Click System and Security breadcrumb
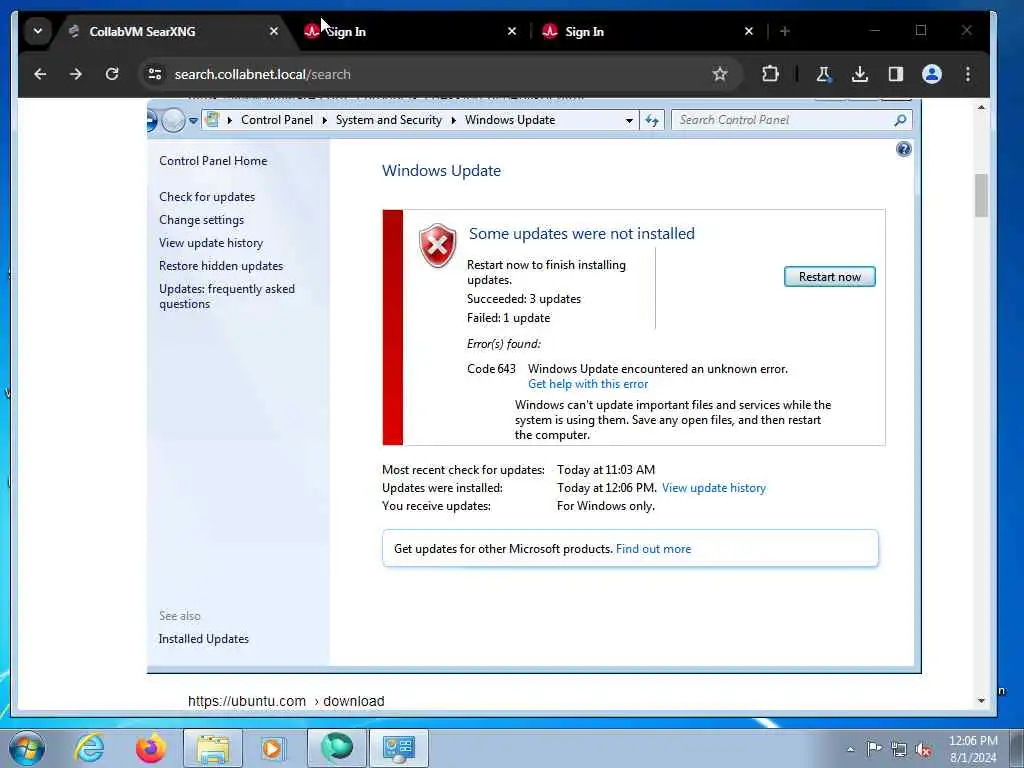The width and height of the screenshot is (1024, 768). click(389, 120)
